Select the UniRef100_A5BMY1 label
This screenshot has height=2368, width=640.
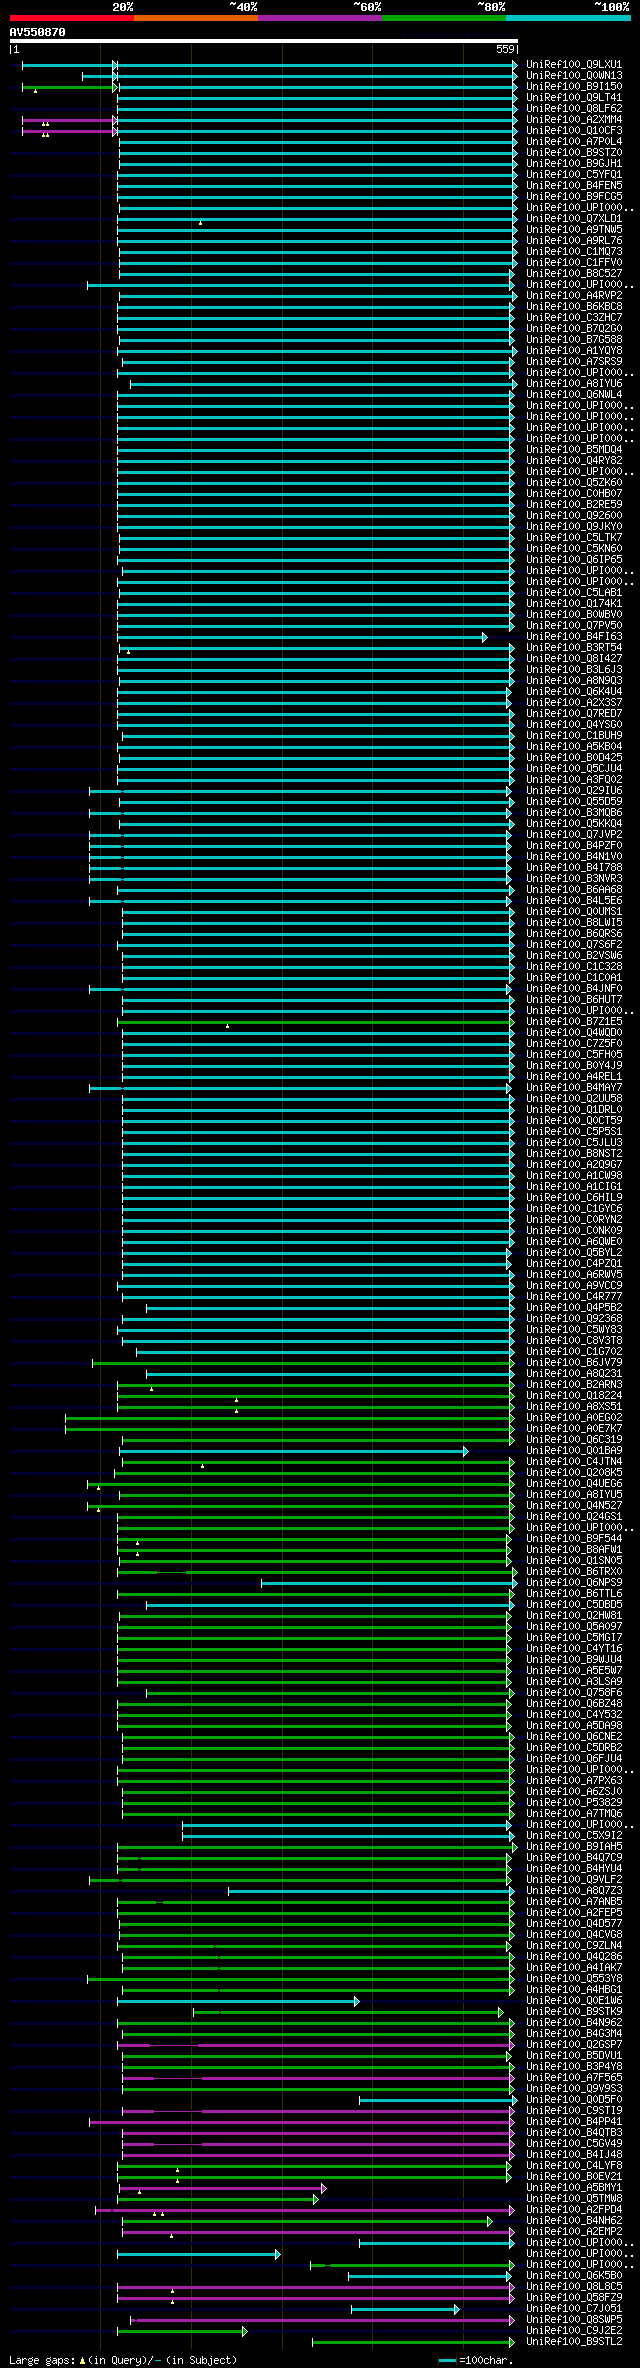pos(574,2187)
